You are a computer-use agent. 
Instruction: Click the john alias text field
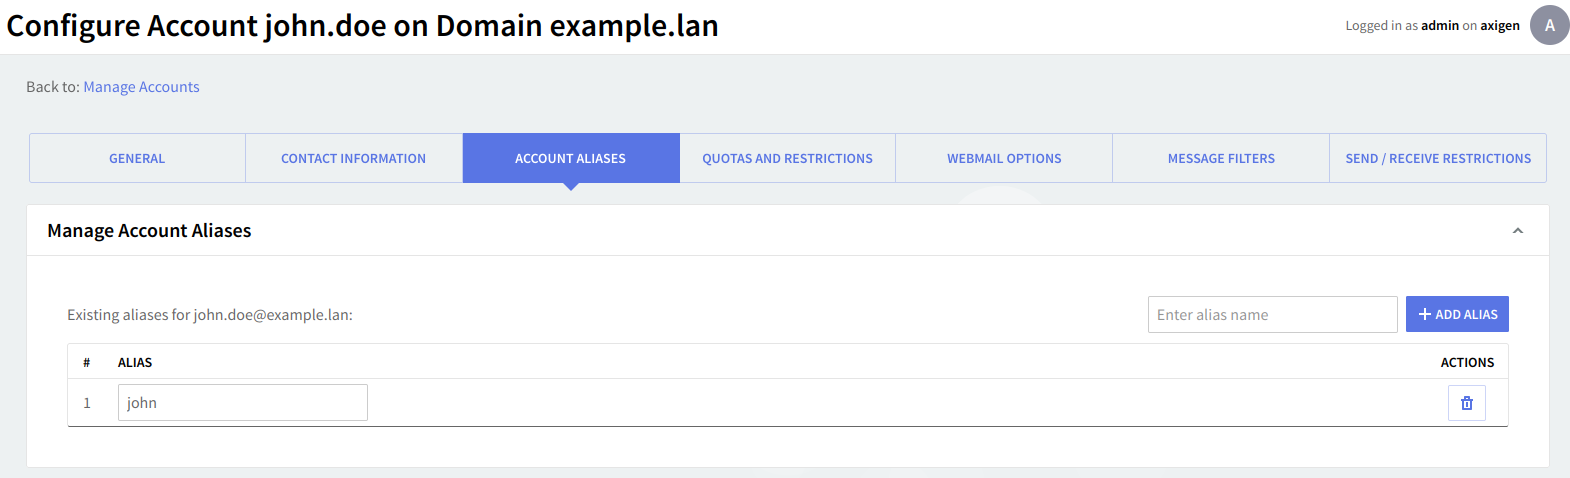(x=242, y=403)
